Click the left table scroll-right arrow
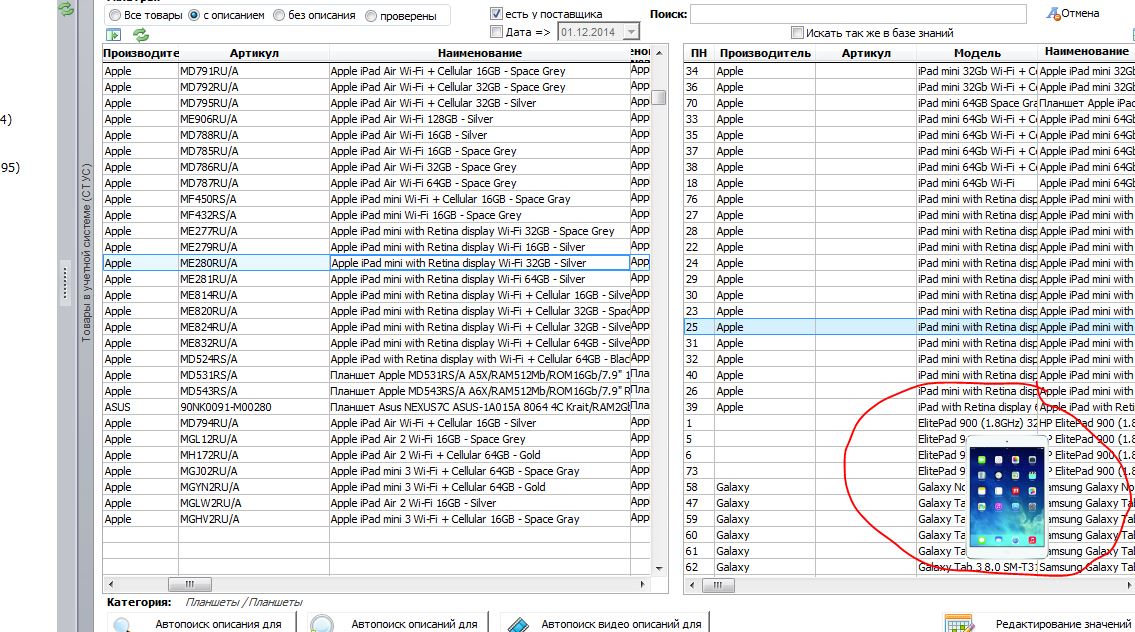 click(643, 584)
